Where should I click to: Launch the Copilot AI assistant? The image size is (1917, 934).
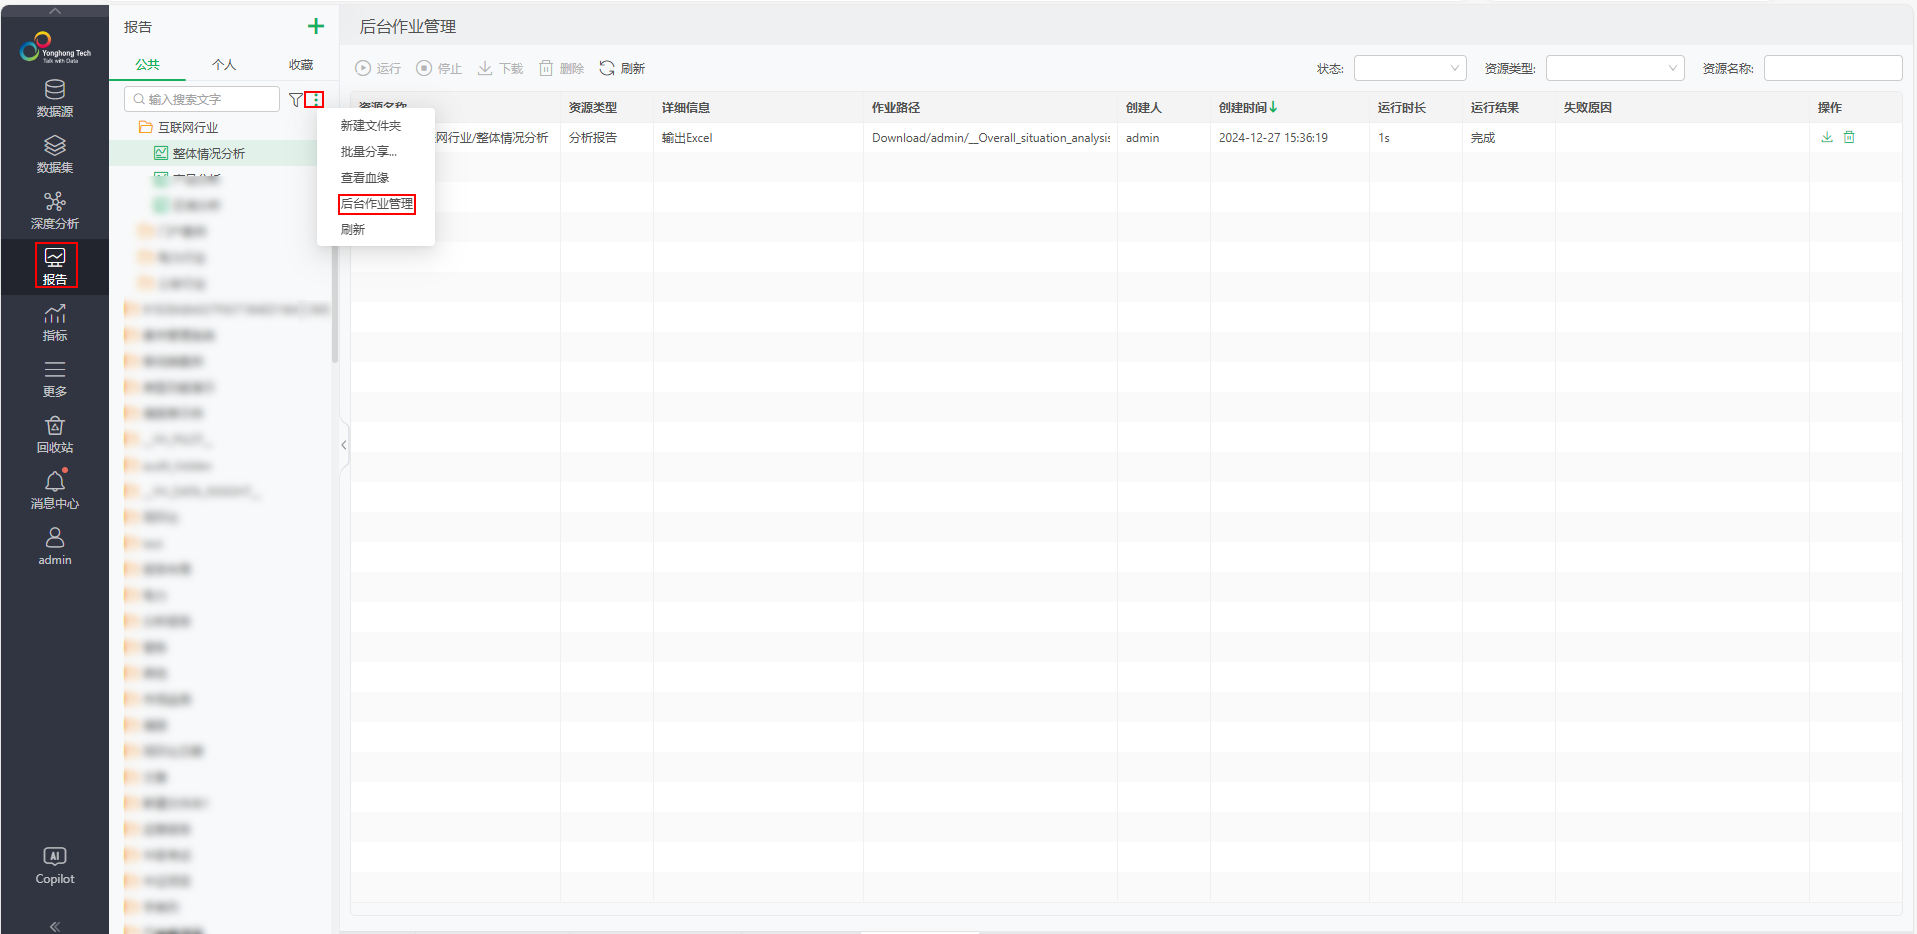tap(55, 866)
